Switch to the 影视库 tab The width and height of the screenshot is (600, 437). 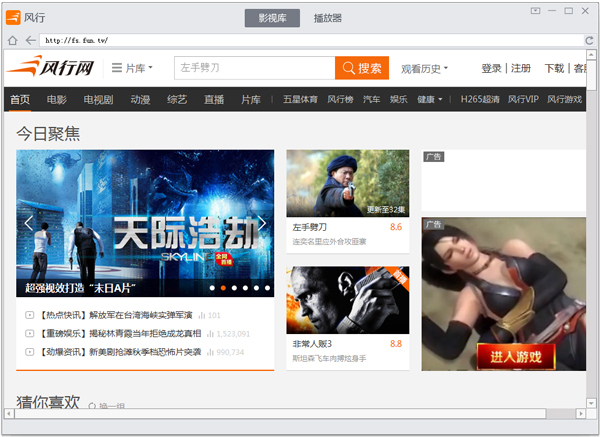272,18
